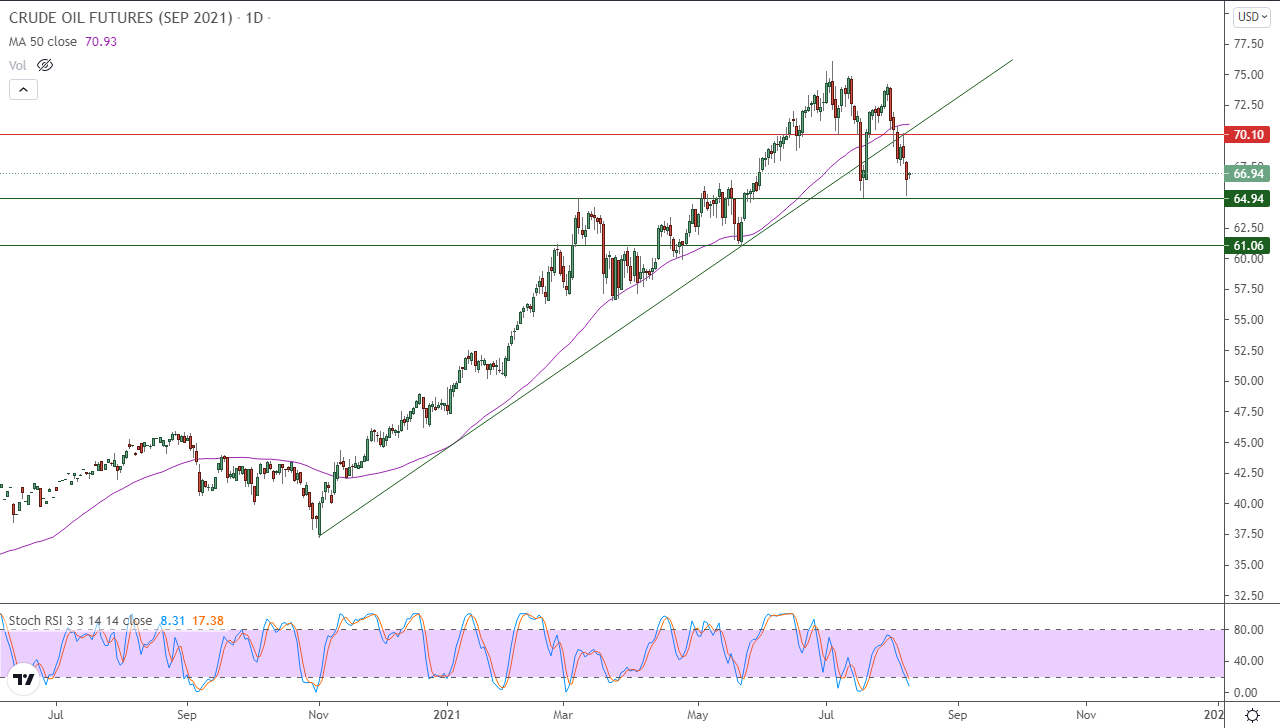Viewport: 1280px width, 728px height.
Task: Open the USD currency dropdown
Action: [x=1251, y=16]
